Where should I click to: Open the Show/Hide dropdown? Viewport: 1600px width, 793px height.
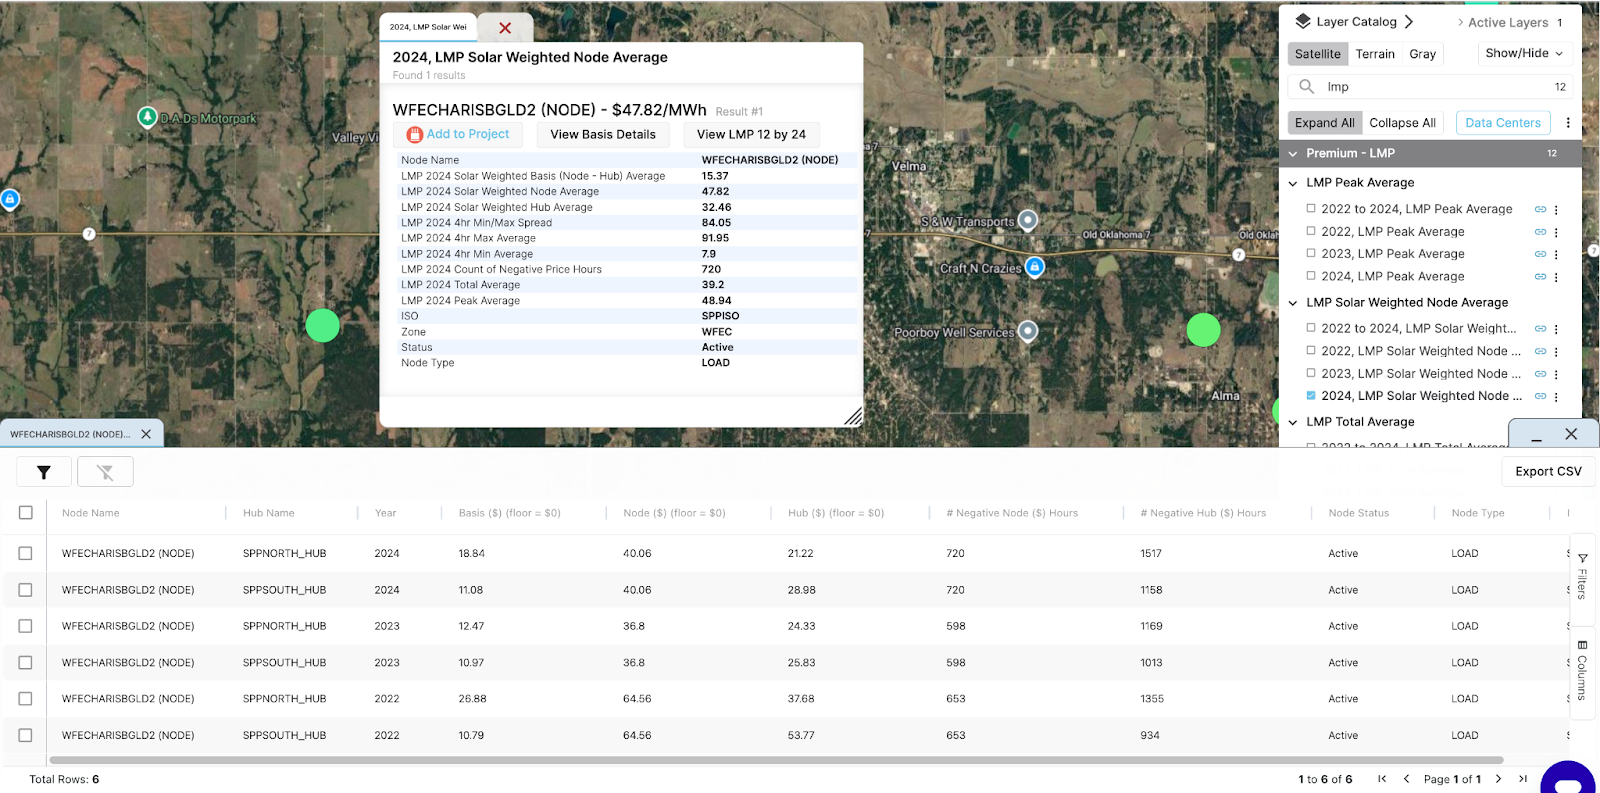[x=1523, y=53]
